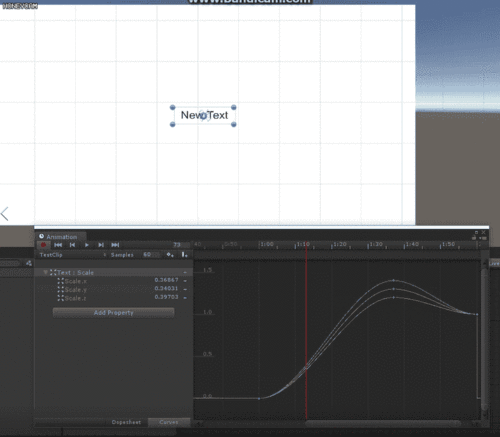This screenshot has width=500, height=437.
Task: Click the Add Event icon
Action: click(x=184, y=255)
